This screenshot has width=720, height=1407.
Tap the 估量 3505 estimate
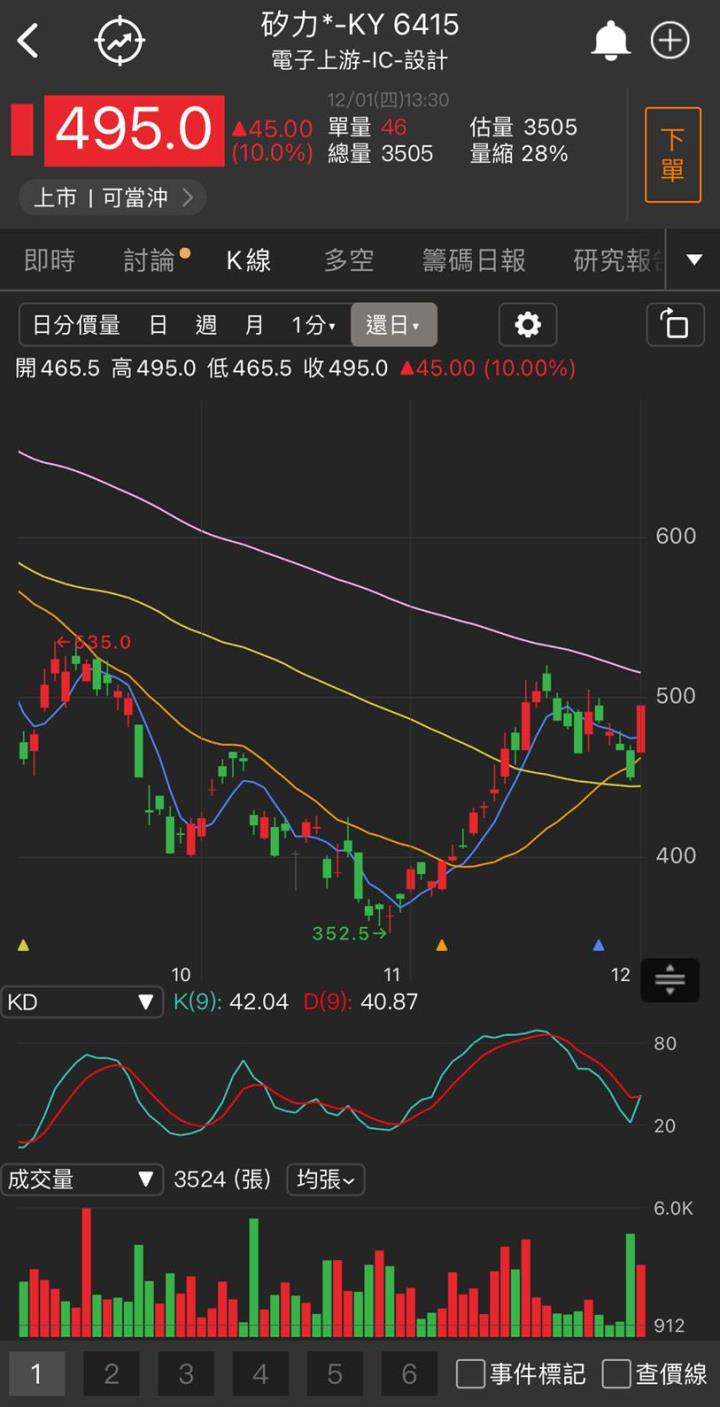[524, 127]
